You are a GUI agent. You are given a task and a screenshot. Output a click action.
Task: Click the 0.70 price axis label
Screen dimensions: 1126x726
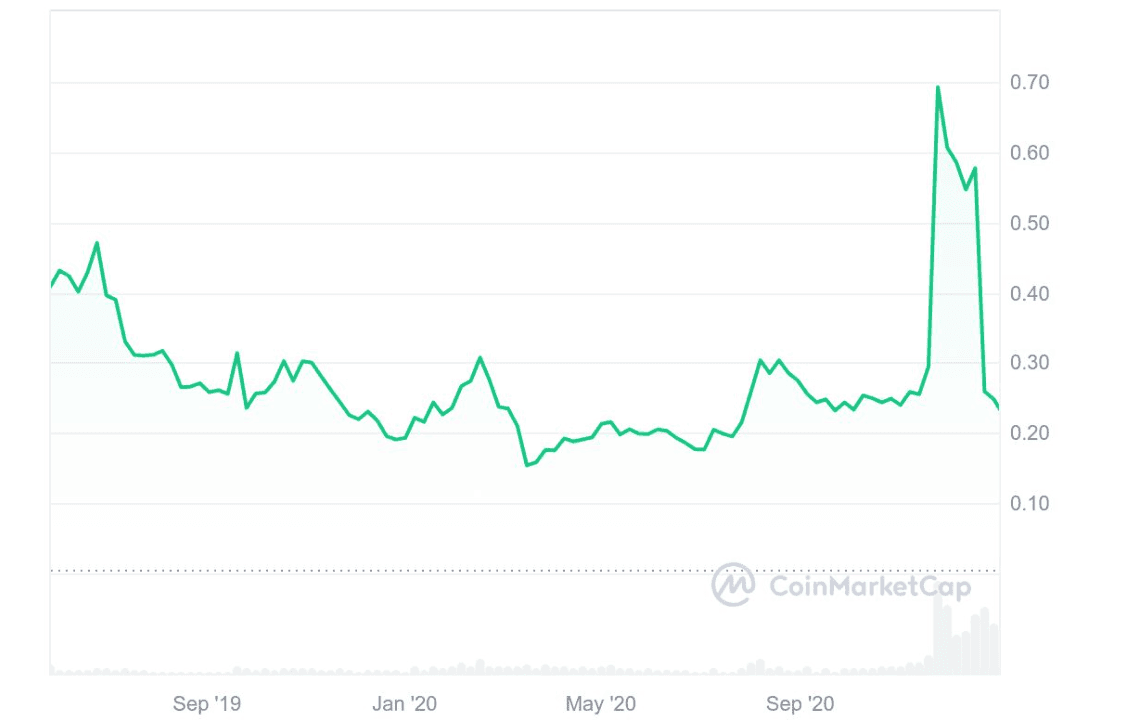[1029, 82]
